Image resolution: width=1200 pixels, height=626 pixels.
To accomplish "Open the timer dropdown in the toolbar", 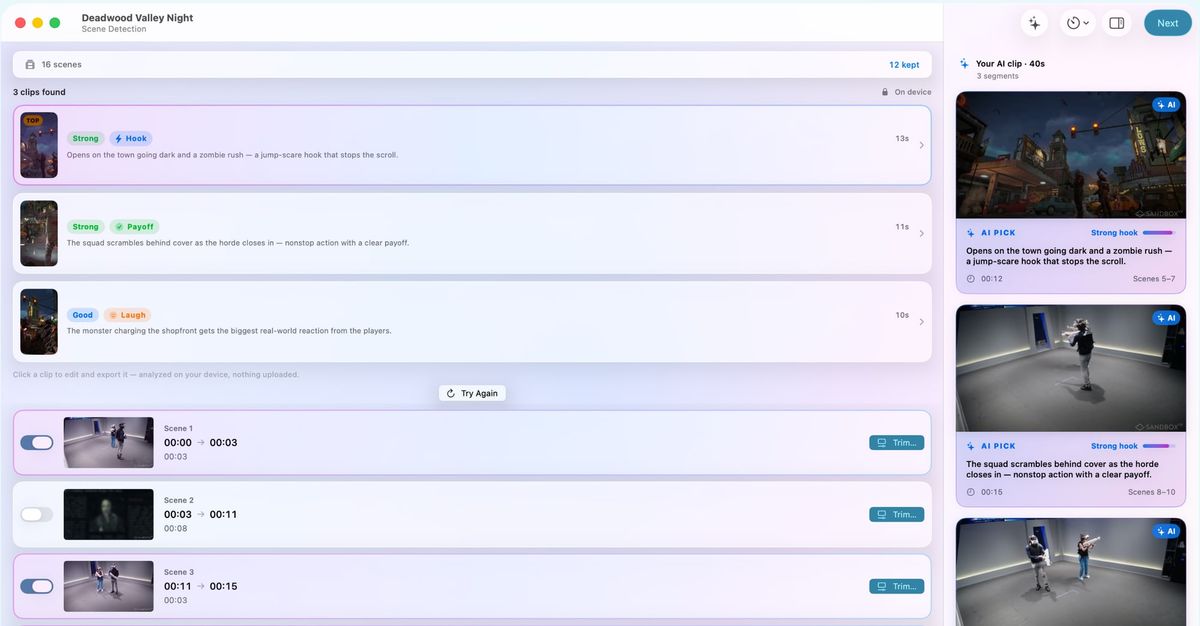I will (1078, 23).
